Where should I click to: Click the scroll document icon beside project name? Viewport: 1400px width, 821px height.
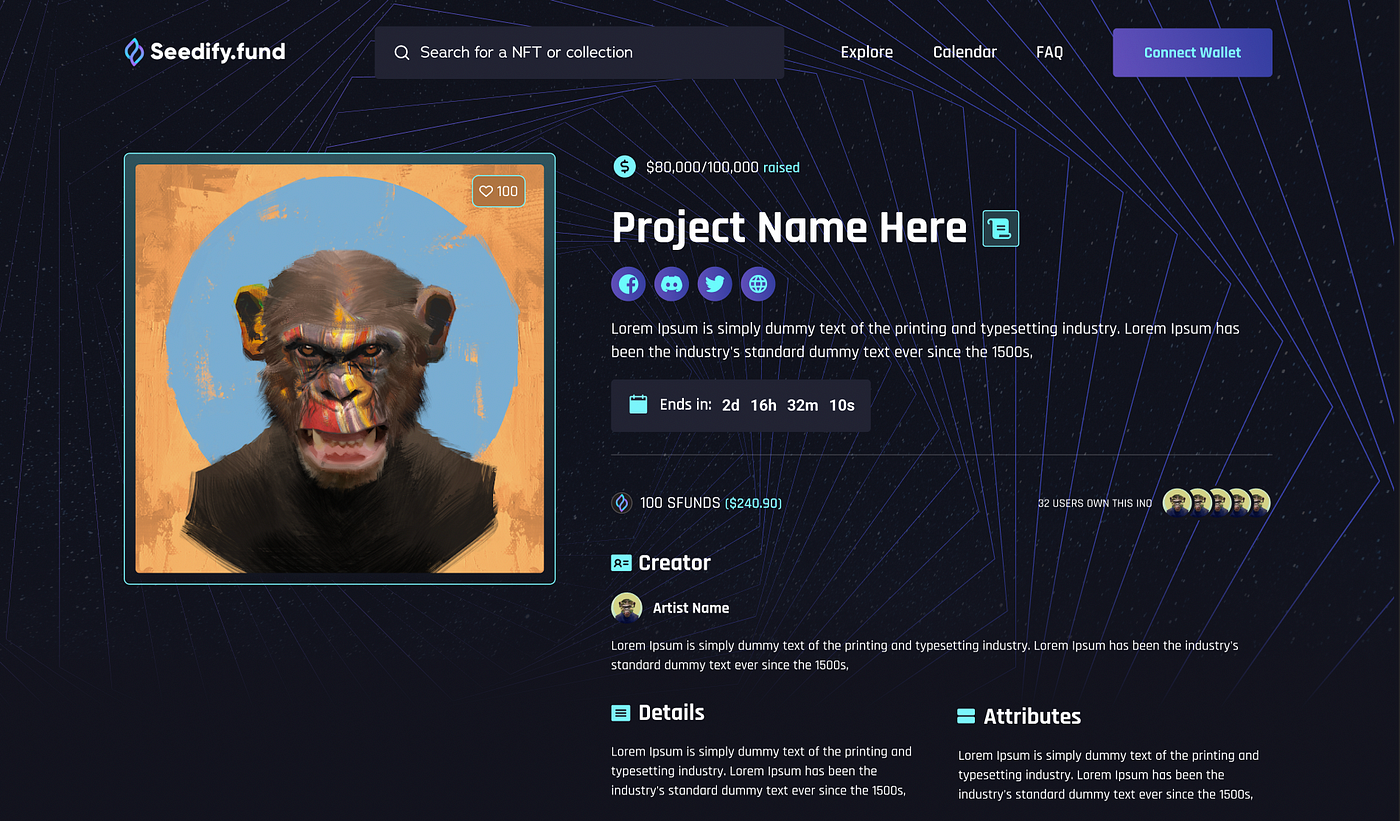click(x=1001, y=229)
